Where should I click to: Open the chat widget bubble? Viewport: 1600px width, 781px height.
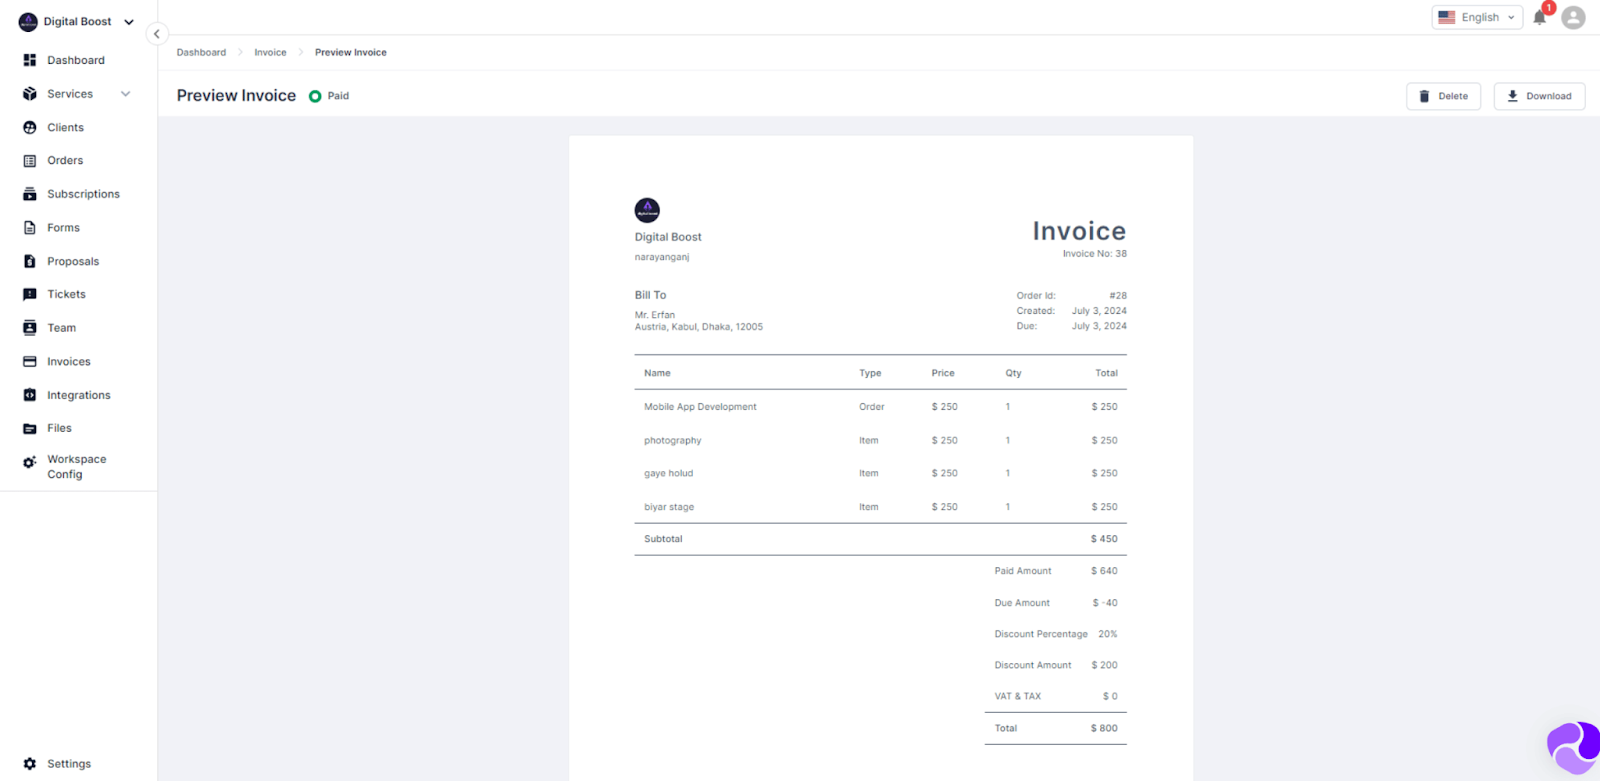click(x=1572, y=747)
